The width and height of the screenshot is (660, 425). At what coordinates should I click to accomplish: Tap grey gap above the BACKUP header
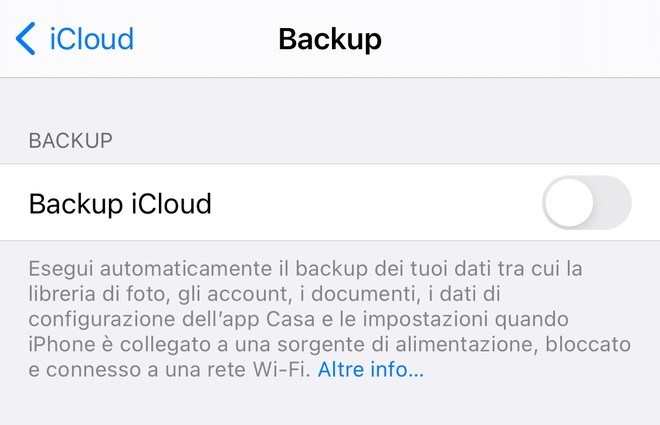coord(330,103)
